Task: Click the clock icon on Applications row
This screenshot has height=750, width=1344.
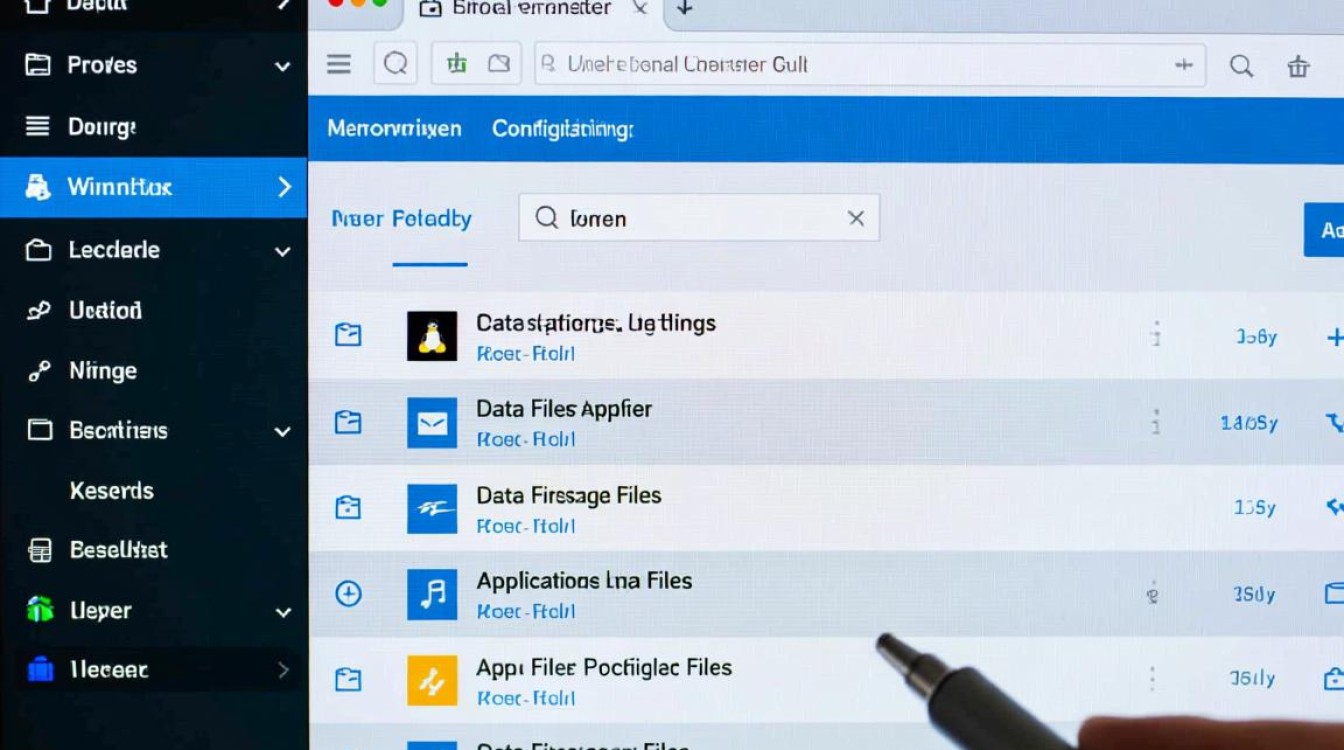Action: pyautogui.click(x=347, y=595)
